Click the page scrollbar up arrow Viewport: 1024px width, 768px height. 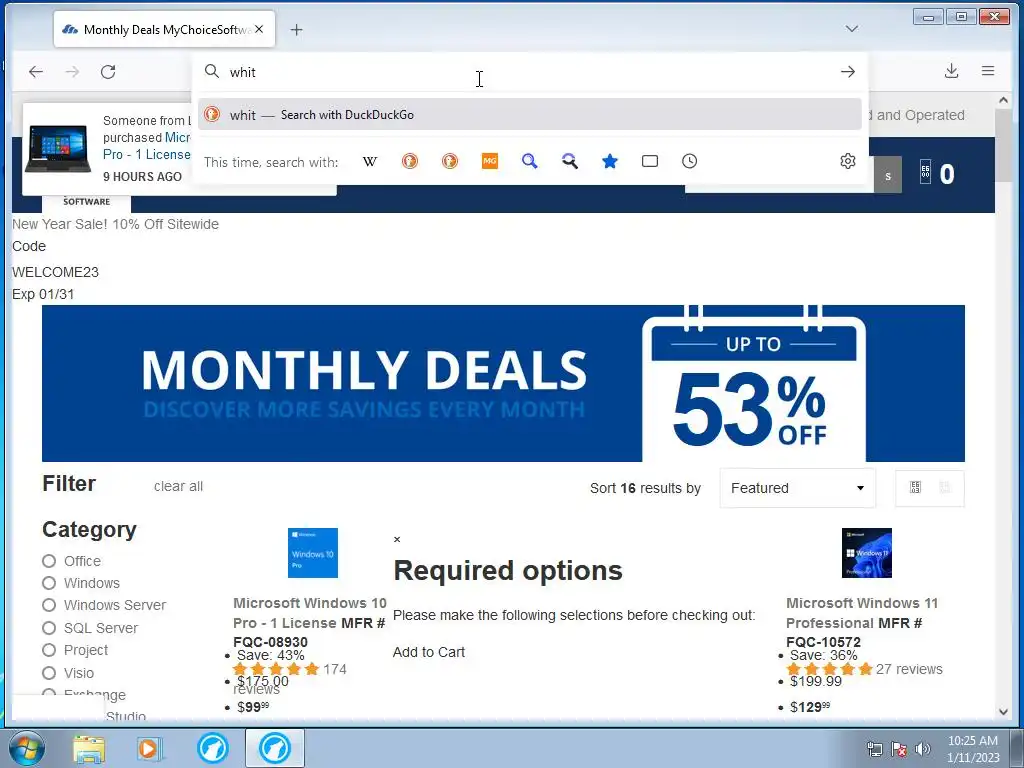tap(1003, 100)
